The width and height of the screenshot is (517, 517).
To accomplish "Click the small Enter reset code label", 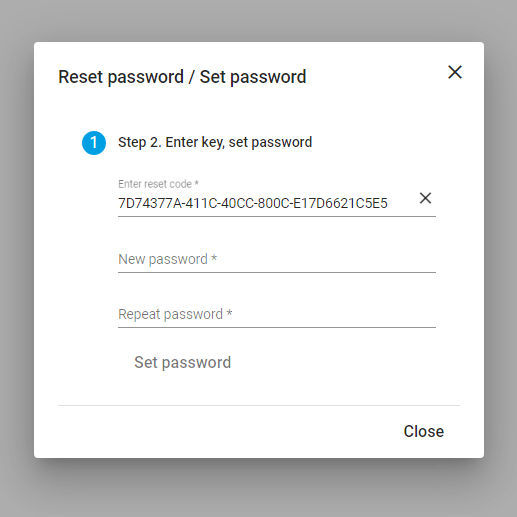I will (x=158, y=184).
